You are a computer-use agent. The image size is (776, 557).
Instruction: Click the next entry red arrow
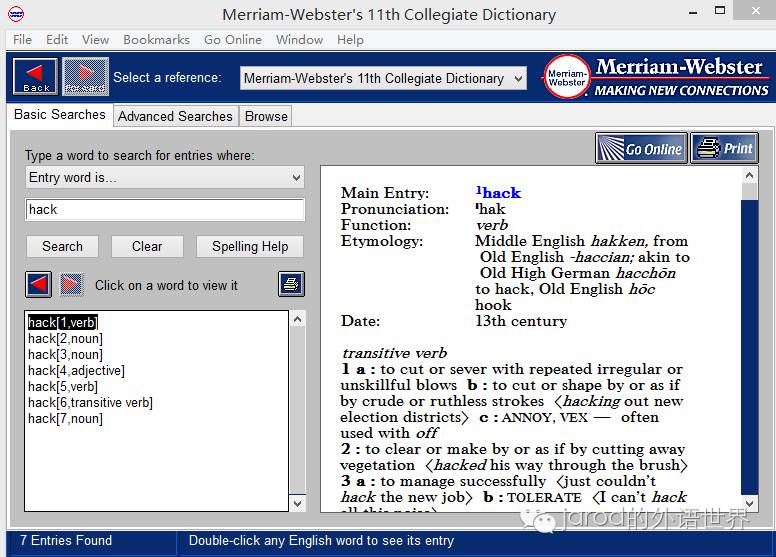[x=71, y=285]
